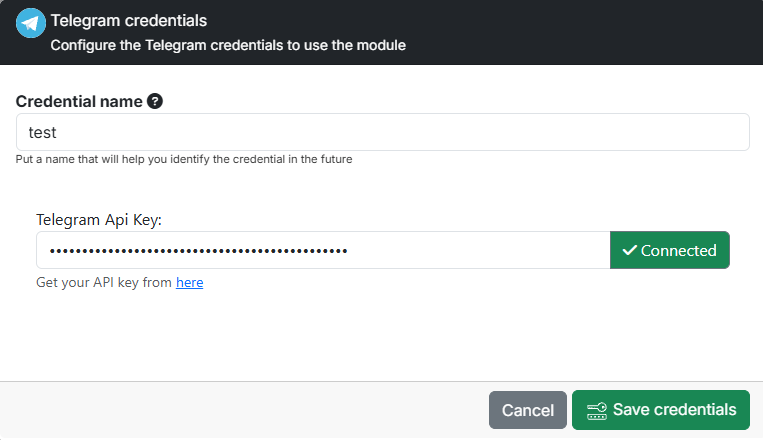The image size is (763, 440).
Task: Click the 'Save credentials' button text
Action: point(674,410)
